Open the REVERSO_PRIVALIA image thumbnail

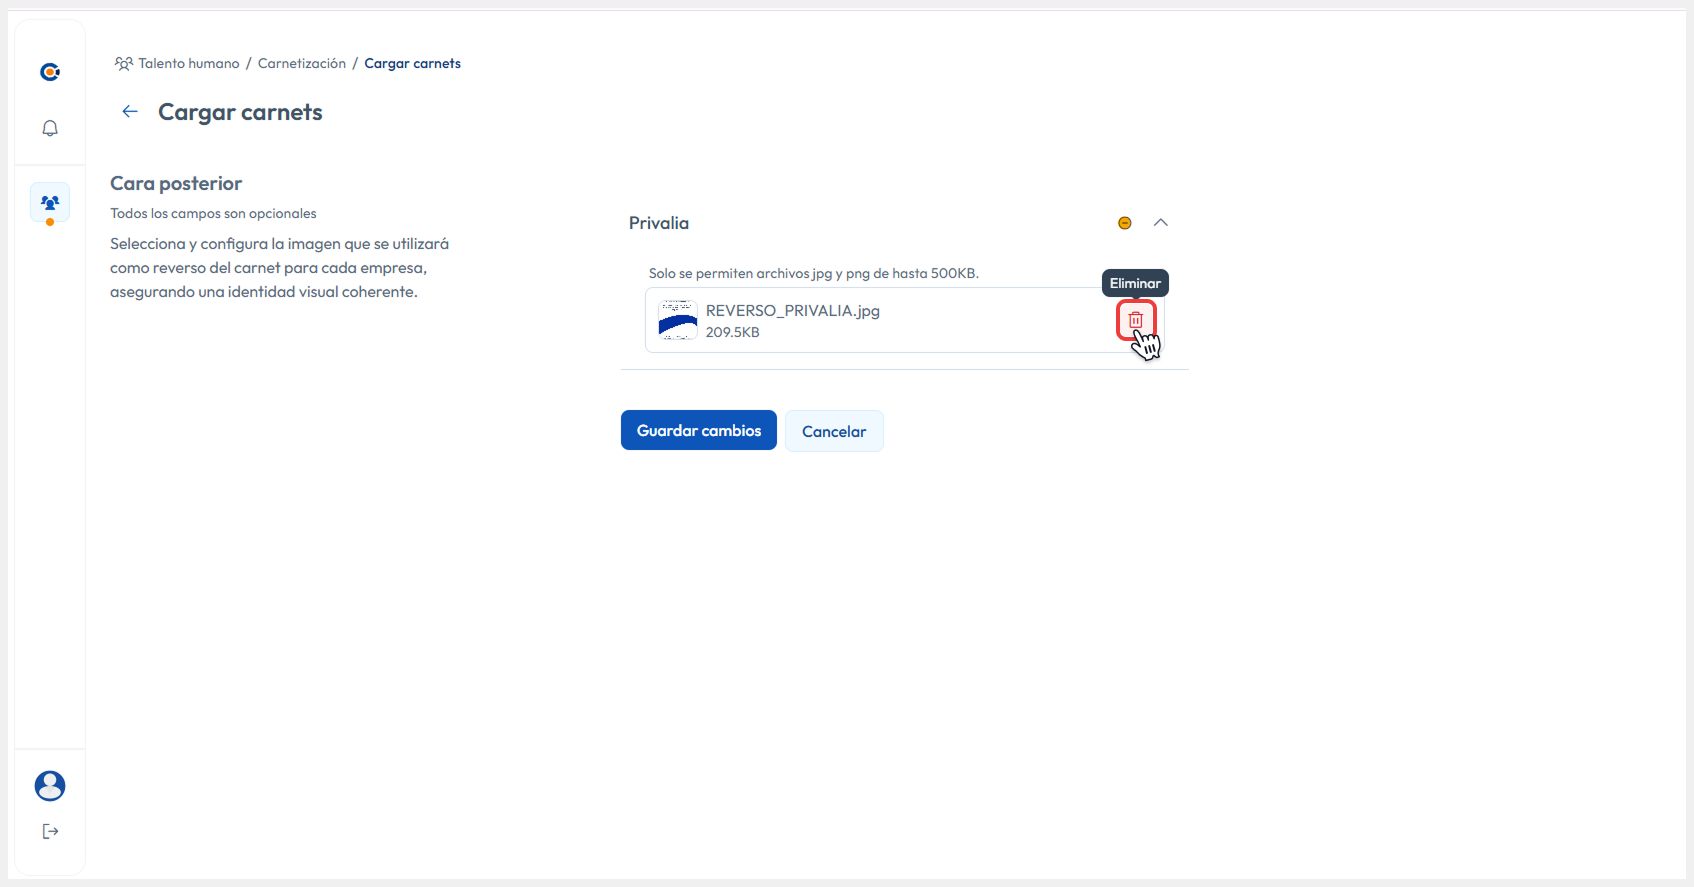tap(678, 320)
